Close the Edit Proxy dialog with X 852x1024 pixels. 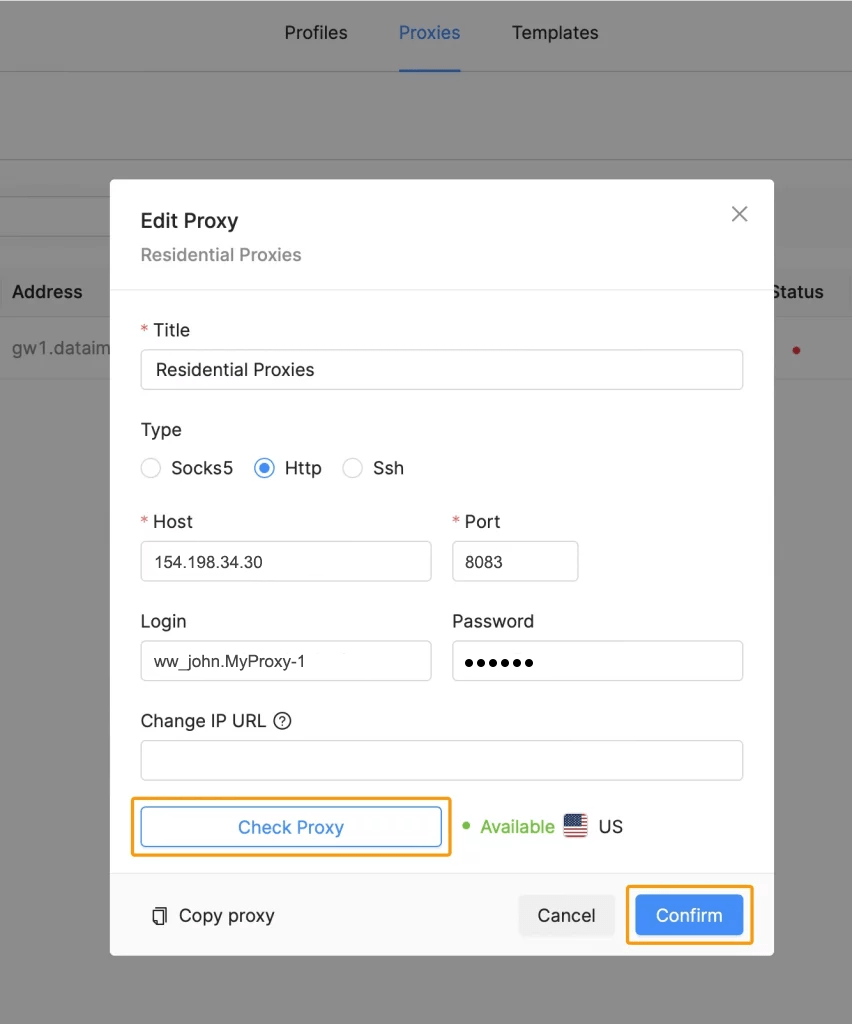pos(739,214)
